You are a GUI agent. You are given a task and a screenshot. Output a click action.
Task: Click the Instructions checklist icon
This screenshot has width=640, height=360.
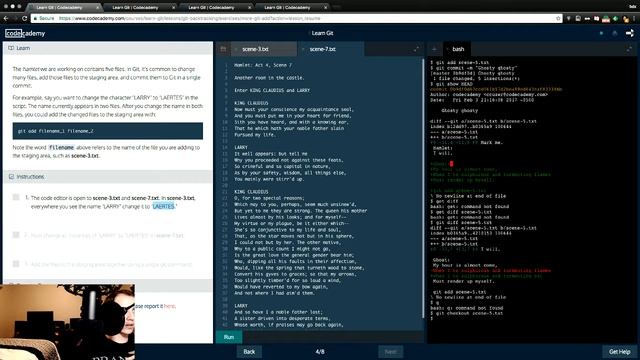tap(11, 177)
